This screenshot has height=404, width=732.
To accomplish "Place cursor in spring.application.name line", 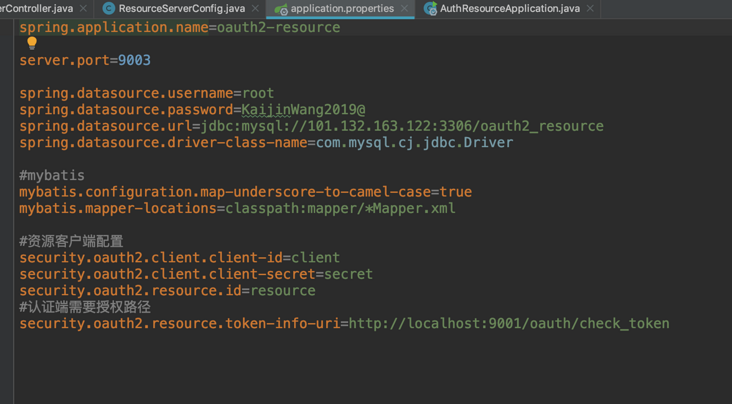I will pos(180,28).
